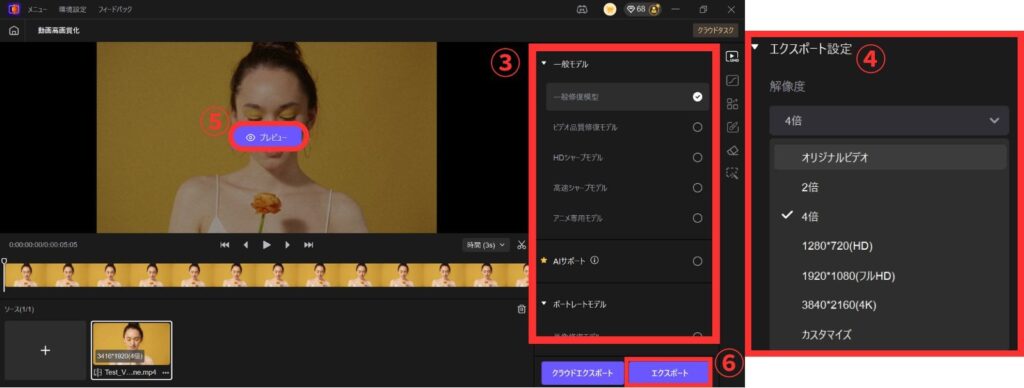Screen dimensions: 1024x388
Task: Enable the AIサポート option
Action: click(697, 261)
